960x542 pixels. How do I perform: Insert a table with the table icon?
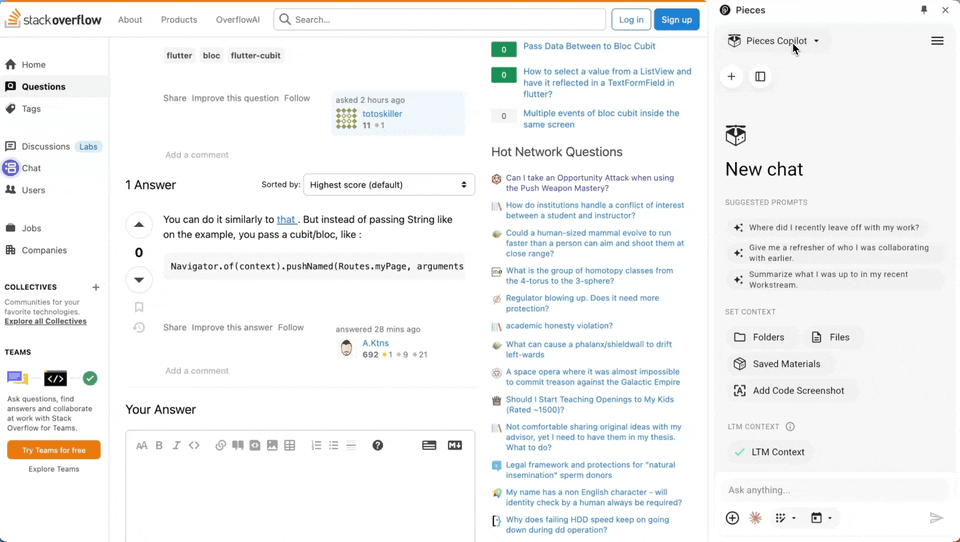[x=290, y=445]
